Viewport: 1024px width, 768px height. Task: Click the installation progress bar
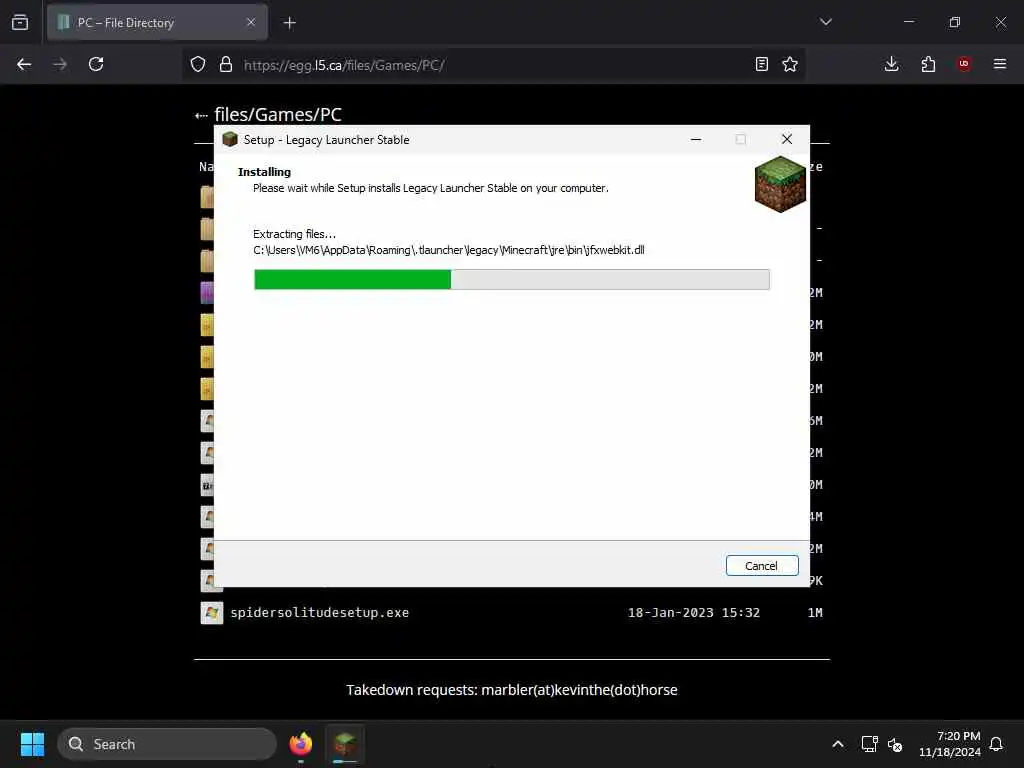coord(511,280)
